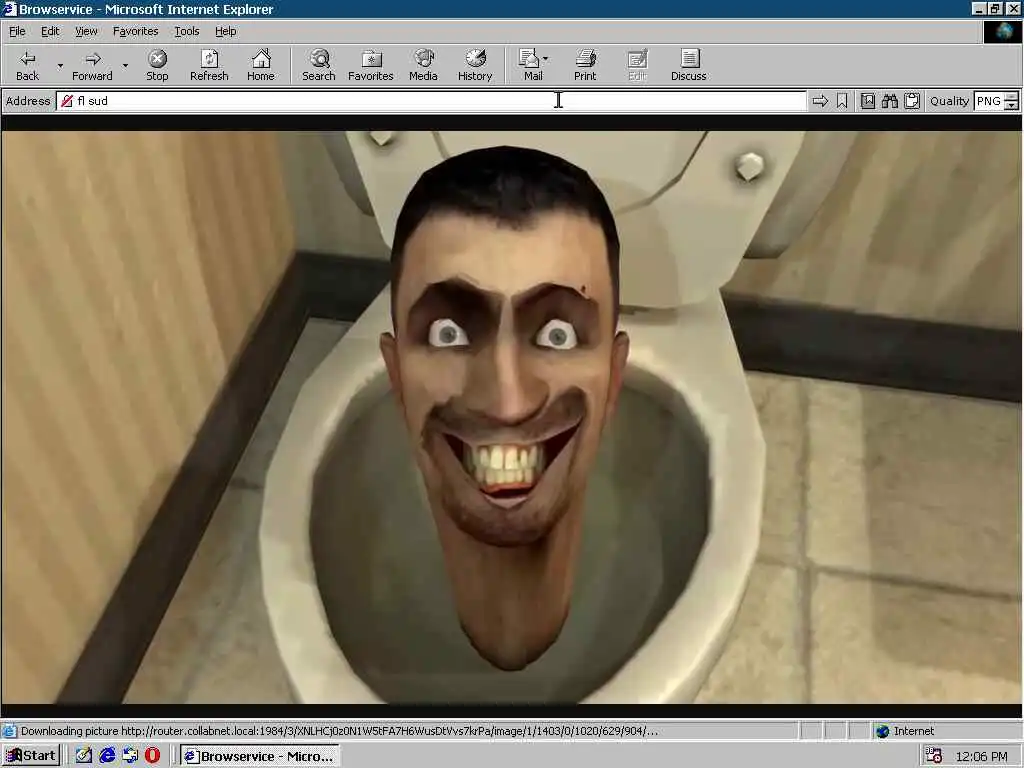This screenshot has height=768, width=1024.
Task: Click the Quality label
Action: point(949,101)
